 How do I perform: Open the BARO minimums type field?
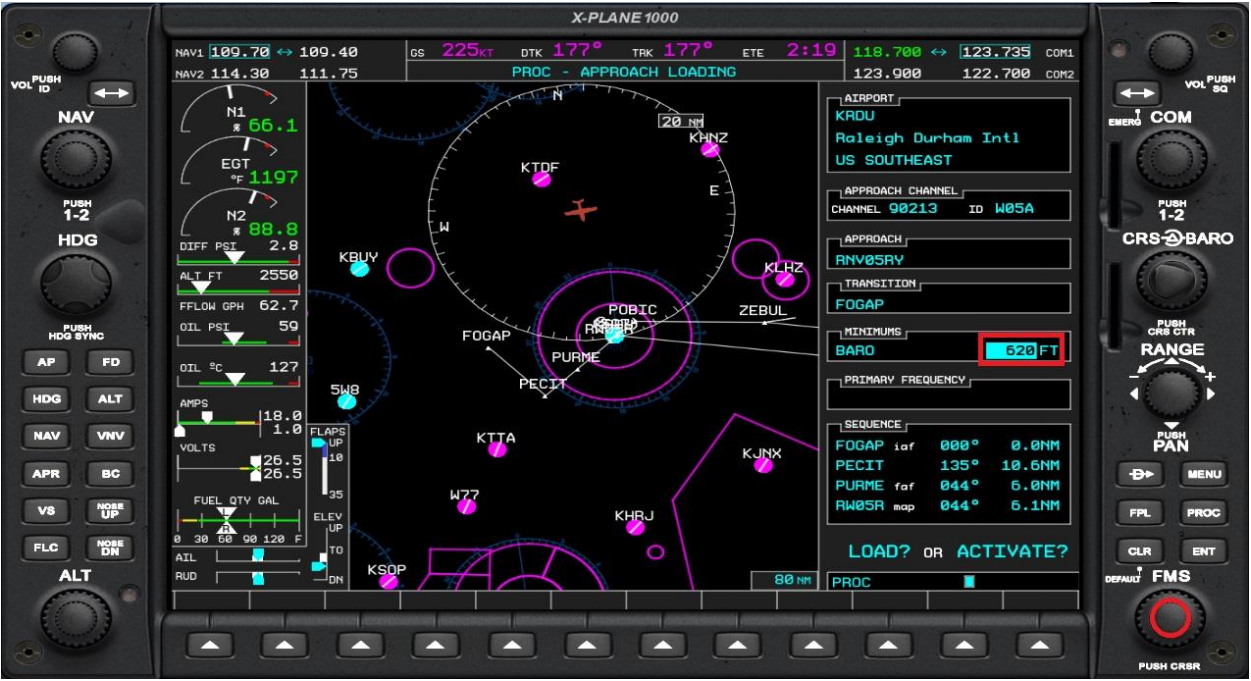855,351
